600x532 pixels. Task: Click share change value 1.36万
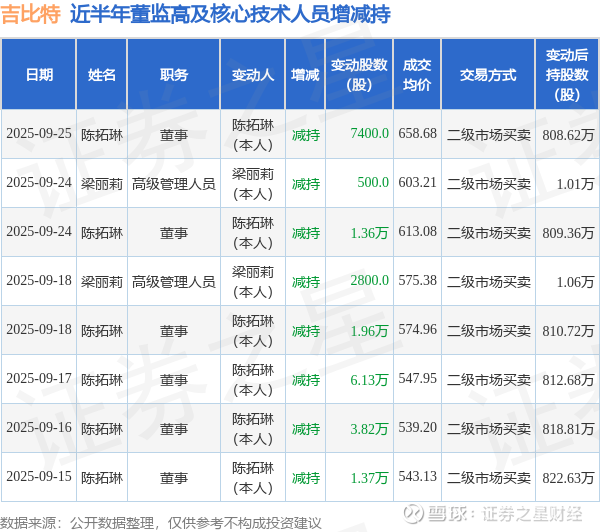coord(369,232)
